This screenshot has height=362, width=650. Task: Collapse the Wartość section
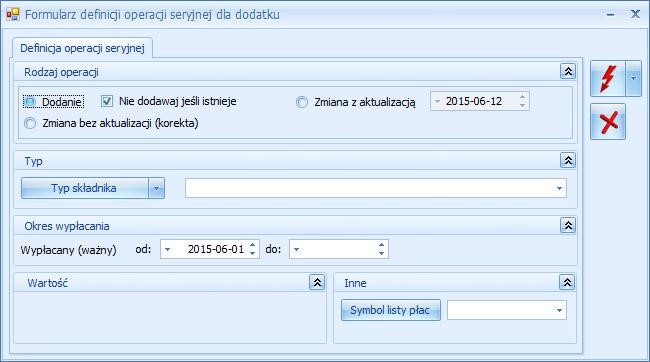click(x=317, y=282)
